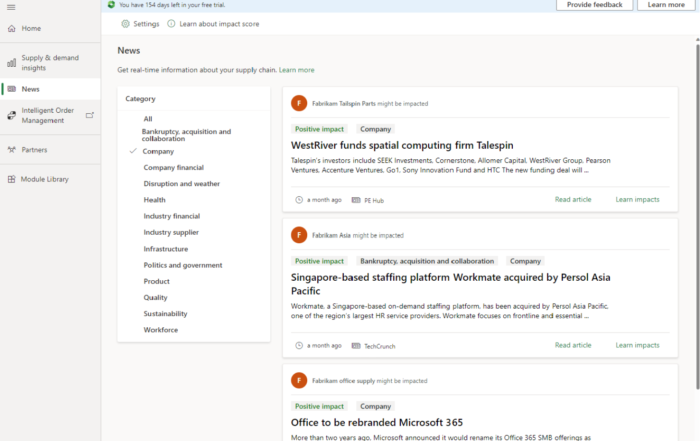Open Office to be rebranded headline
Image resolution: width=700 pixels, height=441 pixels.
pyautogui.click(x=377, y=422)
